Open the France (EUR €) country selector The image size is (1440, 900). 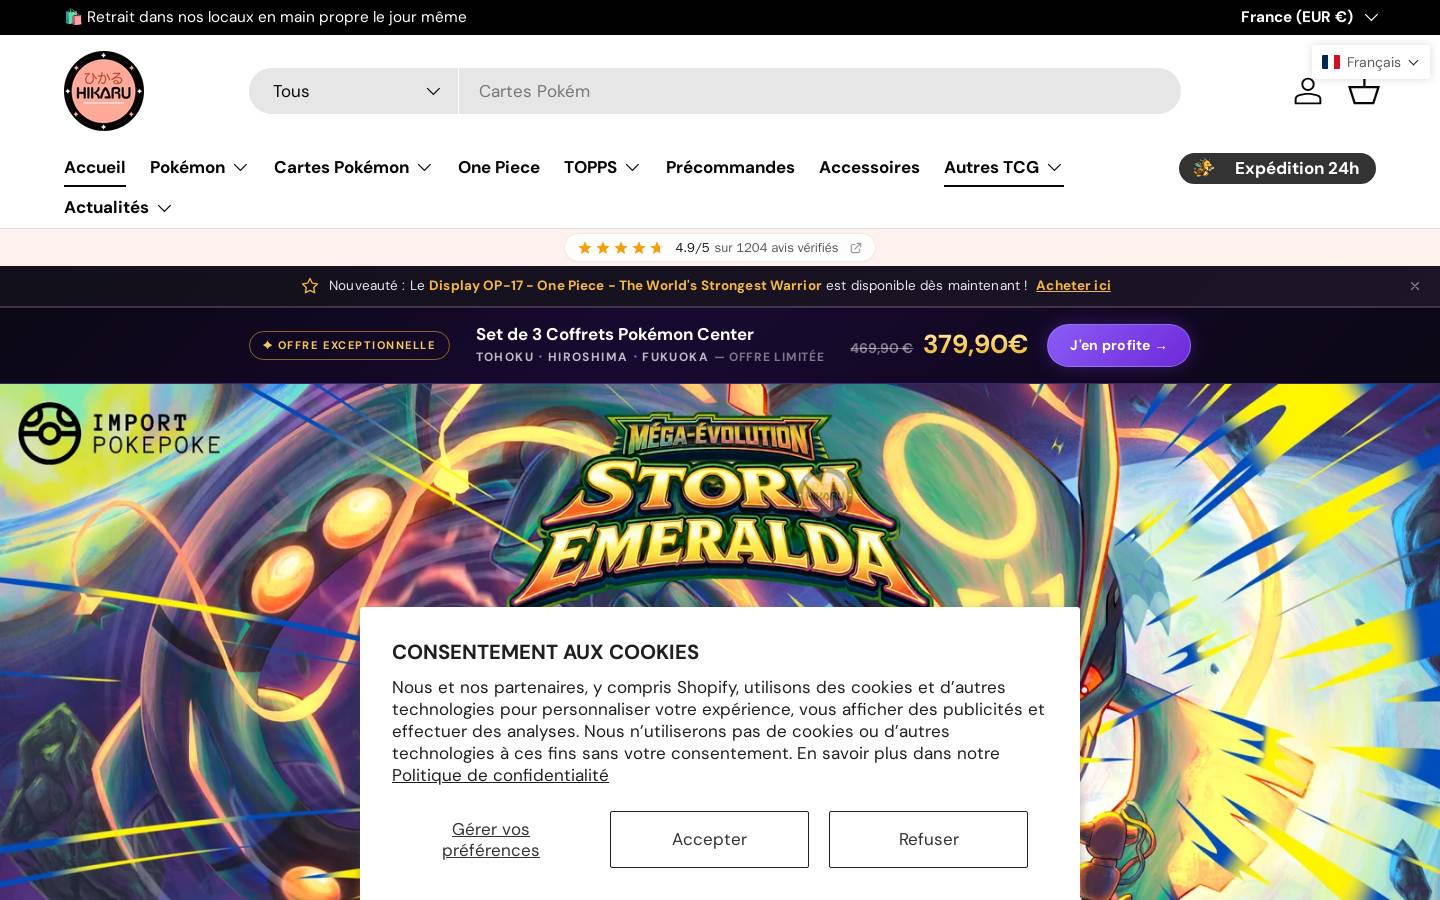point(1309,17)
